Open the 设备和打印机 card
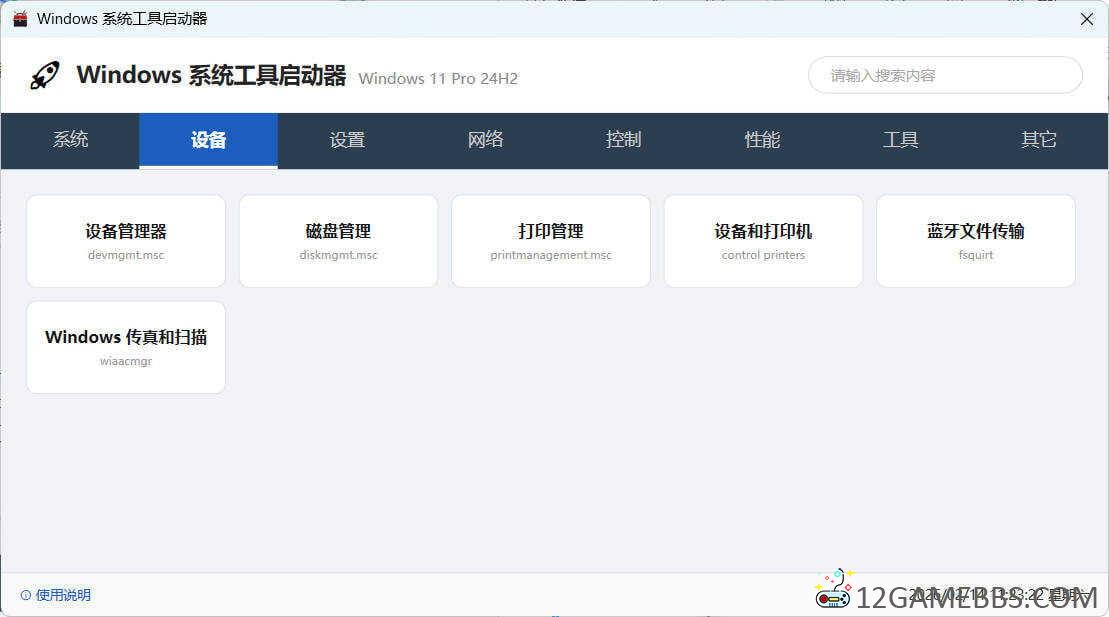The height and width of the screenshot is (617, 1109). click(763, 241)
